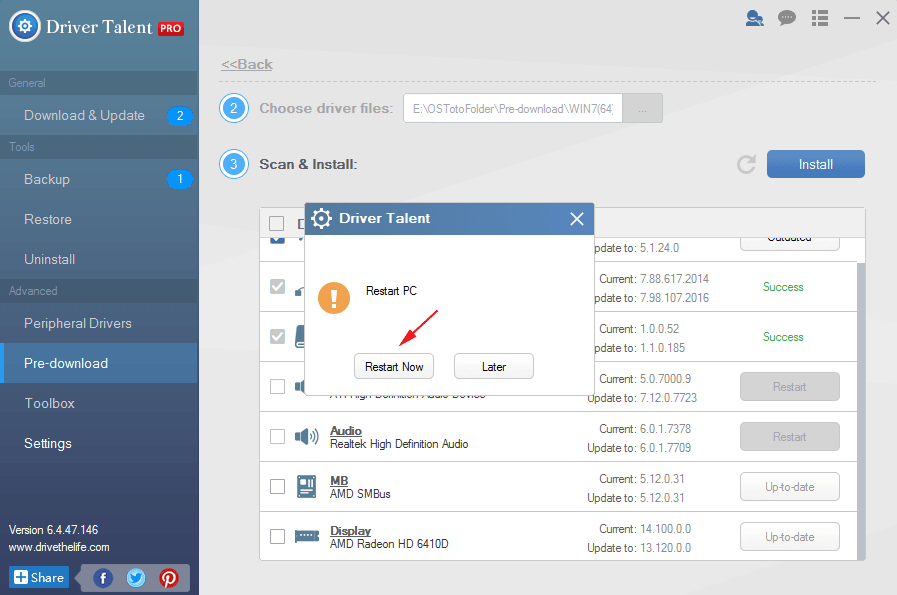Click Up-to-date button for AMD Radeon
This screenshot has width=897, height=595.
point(789,537)
